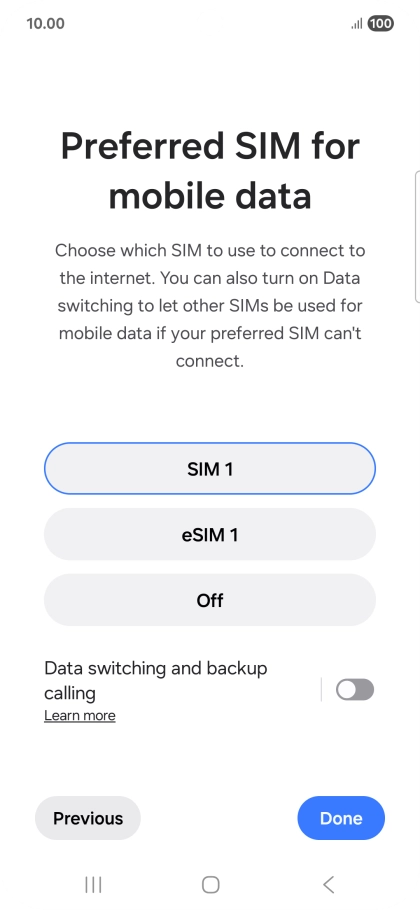Open recent apps navigation icon

point(93,884)
